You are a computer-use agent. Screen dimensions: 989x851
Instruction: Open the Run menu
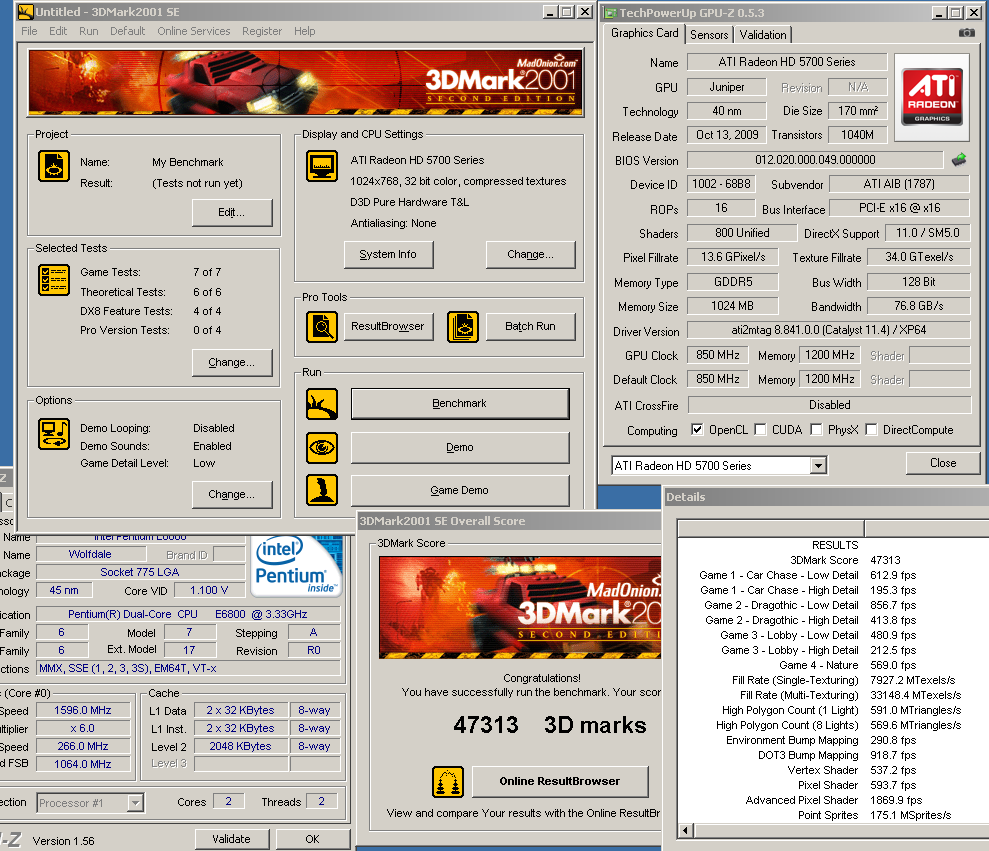(x=88, y=31)
